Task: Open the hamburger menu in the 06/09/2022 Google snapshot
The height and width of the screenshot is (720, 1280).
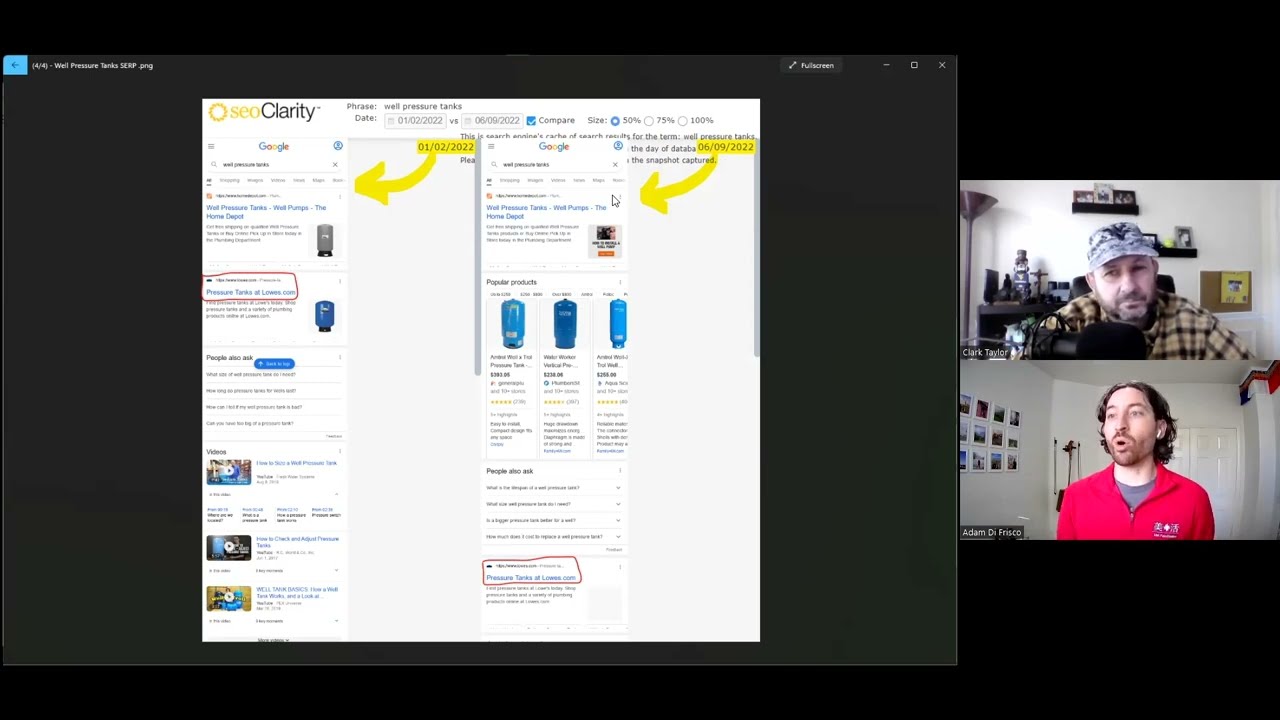Action: [x=491, y=146]
